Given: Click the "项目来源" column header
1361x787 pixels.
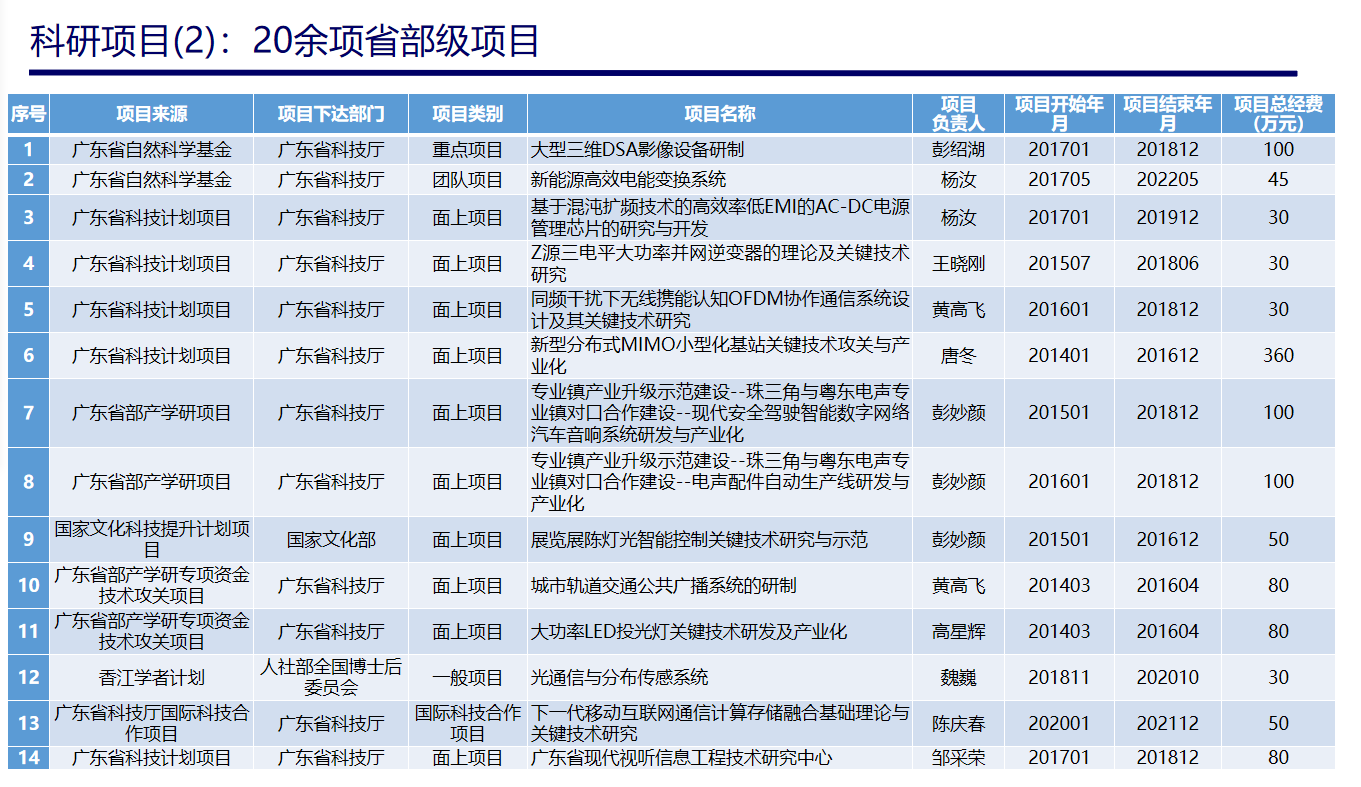Looking at the screenshot, I should pyautogui.click(x=151, y=114).
